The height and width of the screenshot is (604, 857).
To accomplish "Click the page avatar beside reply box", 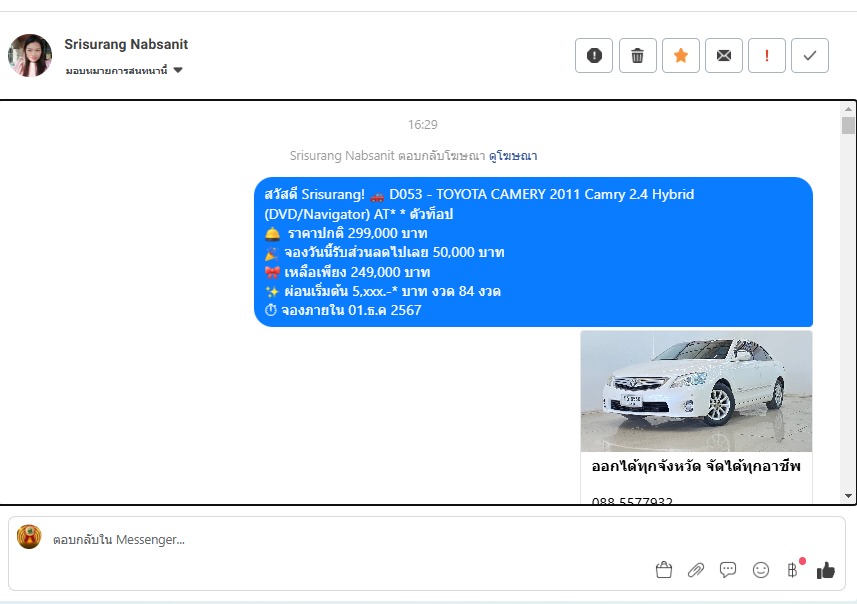I will pos(29,537).
